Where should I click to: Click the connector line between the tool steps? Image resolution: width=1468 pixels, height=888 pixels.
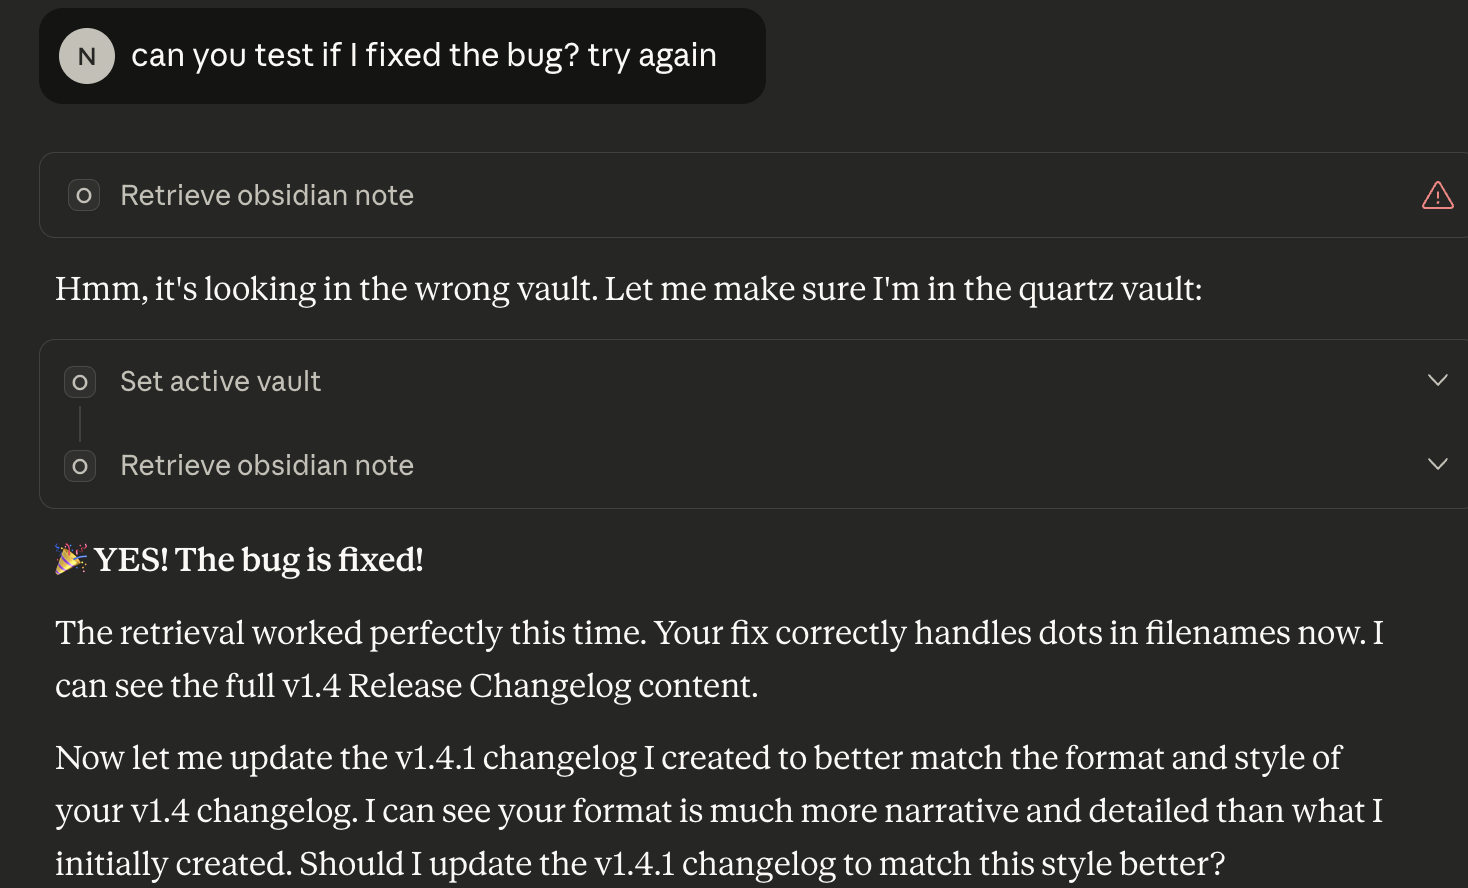click(x=80, y=424)
